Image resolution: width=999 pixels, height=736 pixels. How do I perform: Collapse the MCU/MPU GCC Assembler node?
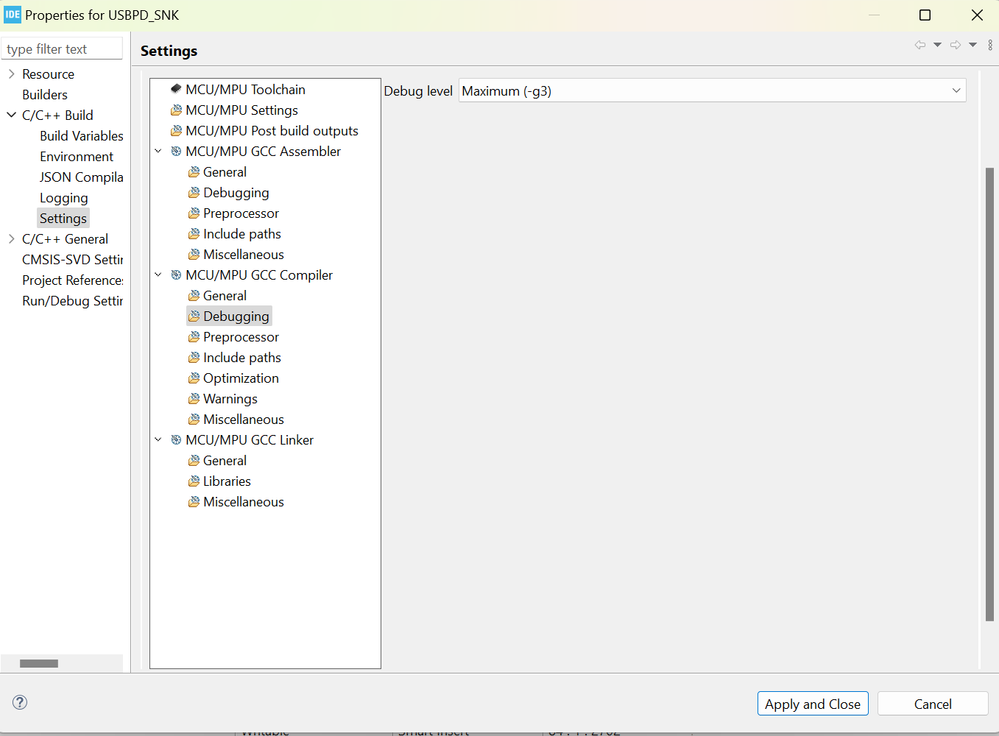click(158, 151)
